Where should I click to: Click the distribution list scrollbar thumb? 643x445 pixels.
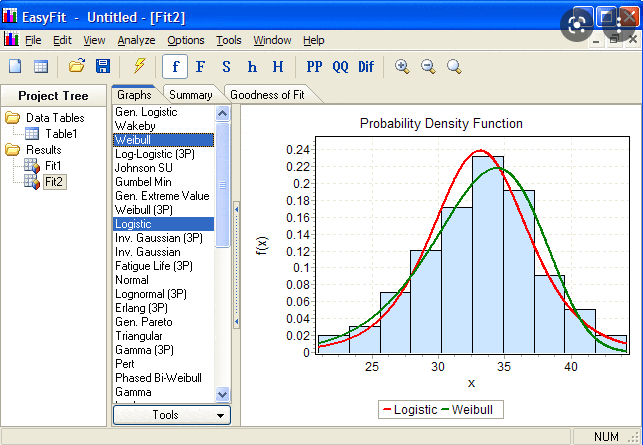point(222,185)
